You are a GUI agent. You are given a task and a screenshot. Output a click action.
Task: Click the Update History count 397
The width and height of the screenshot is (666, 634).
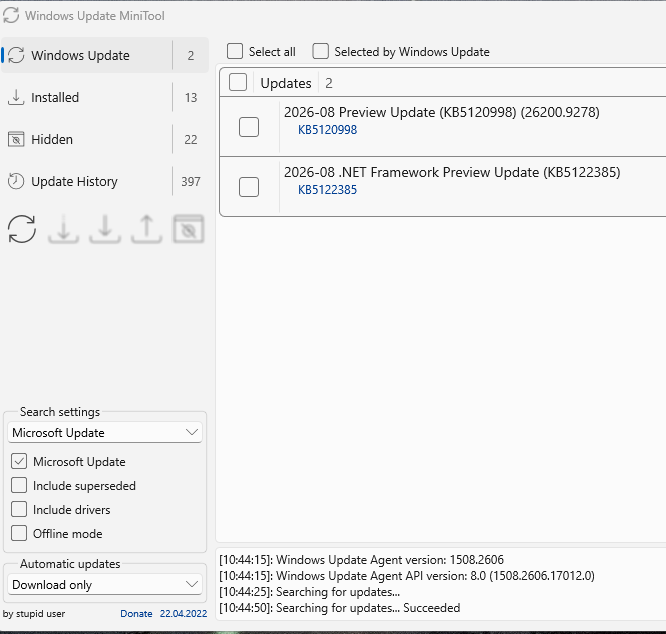pyautogui.click(x=191, y=182)
